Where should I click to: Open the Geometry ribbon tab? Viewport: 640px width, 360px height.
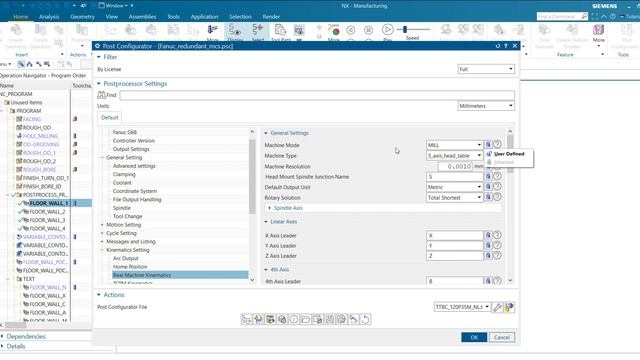pyautogui.click(x=82, y=17)
